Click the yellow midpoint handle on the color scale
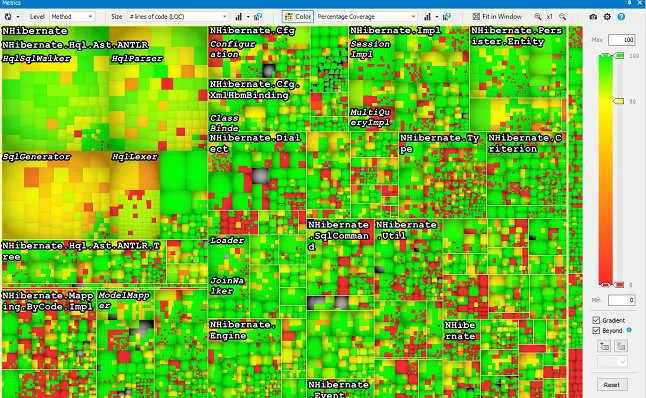This screenshot has width=646, height=398. [x=619, y=101]
